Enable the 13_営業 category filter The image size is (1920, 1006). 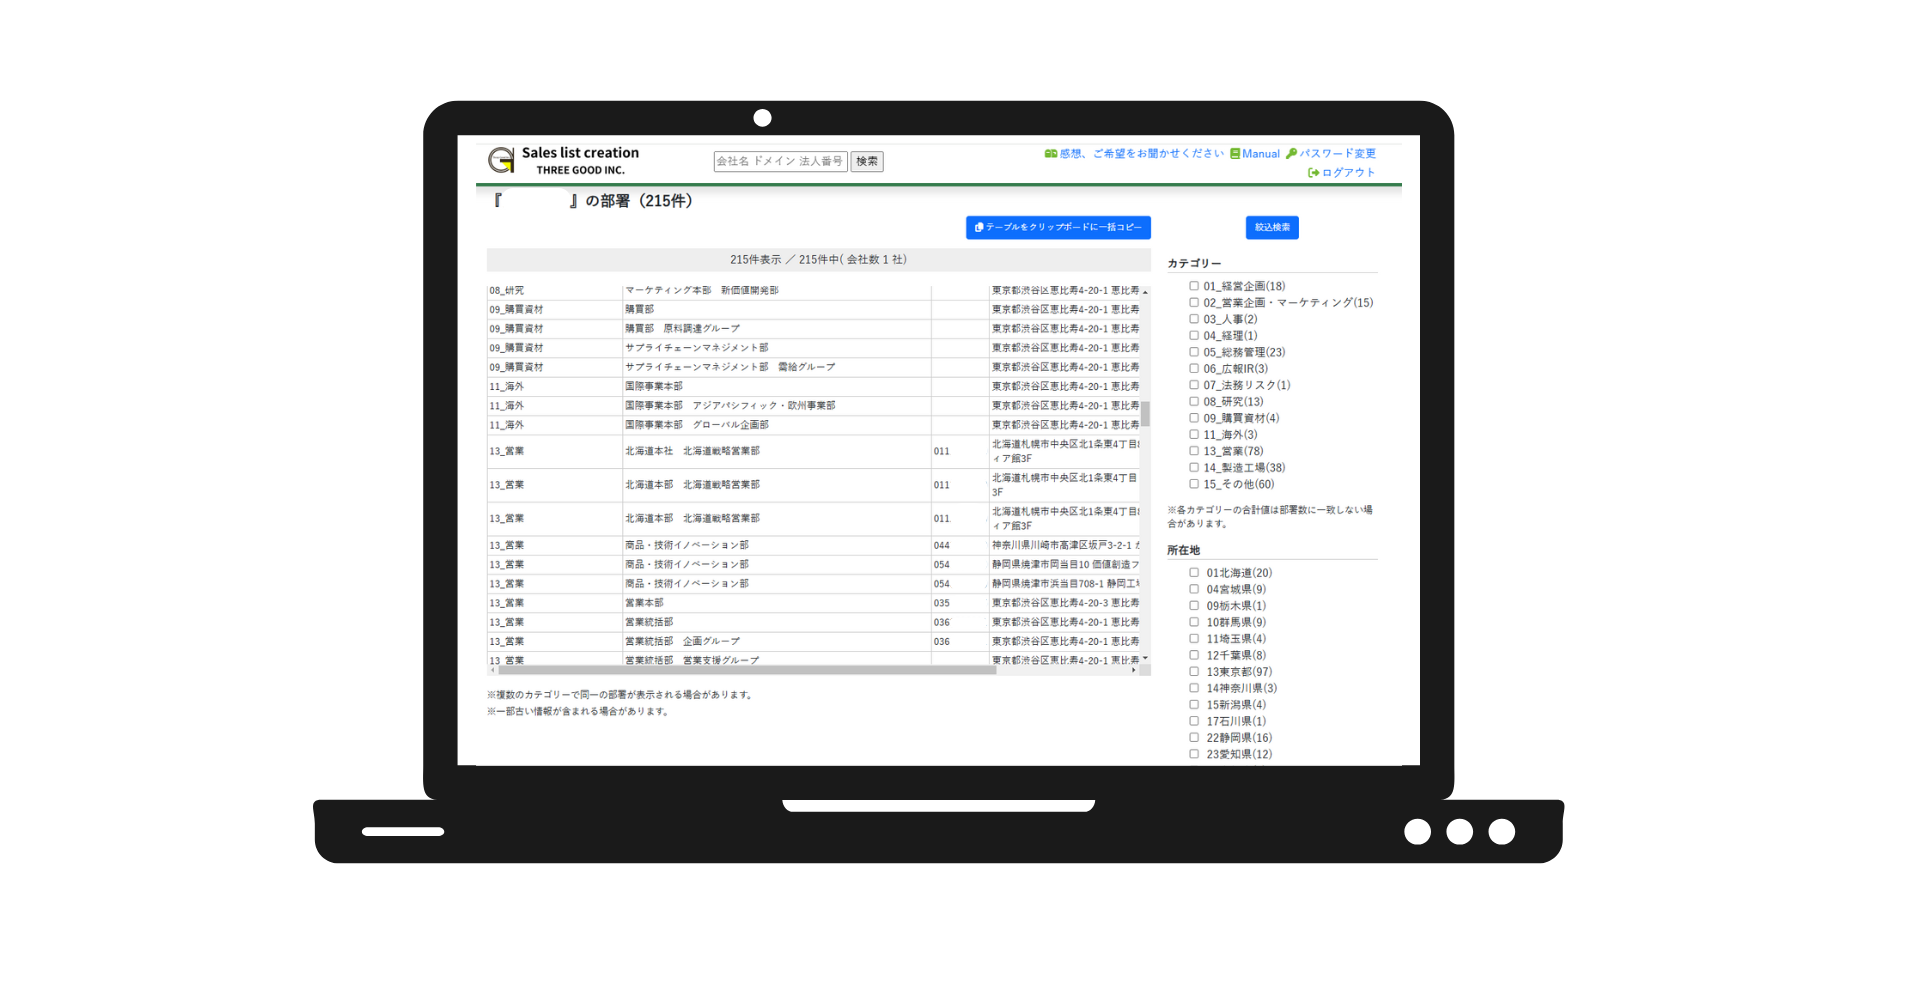tap(1194, 451)
